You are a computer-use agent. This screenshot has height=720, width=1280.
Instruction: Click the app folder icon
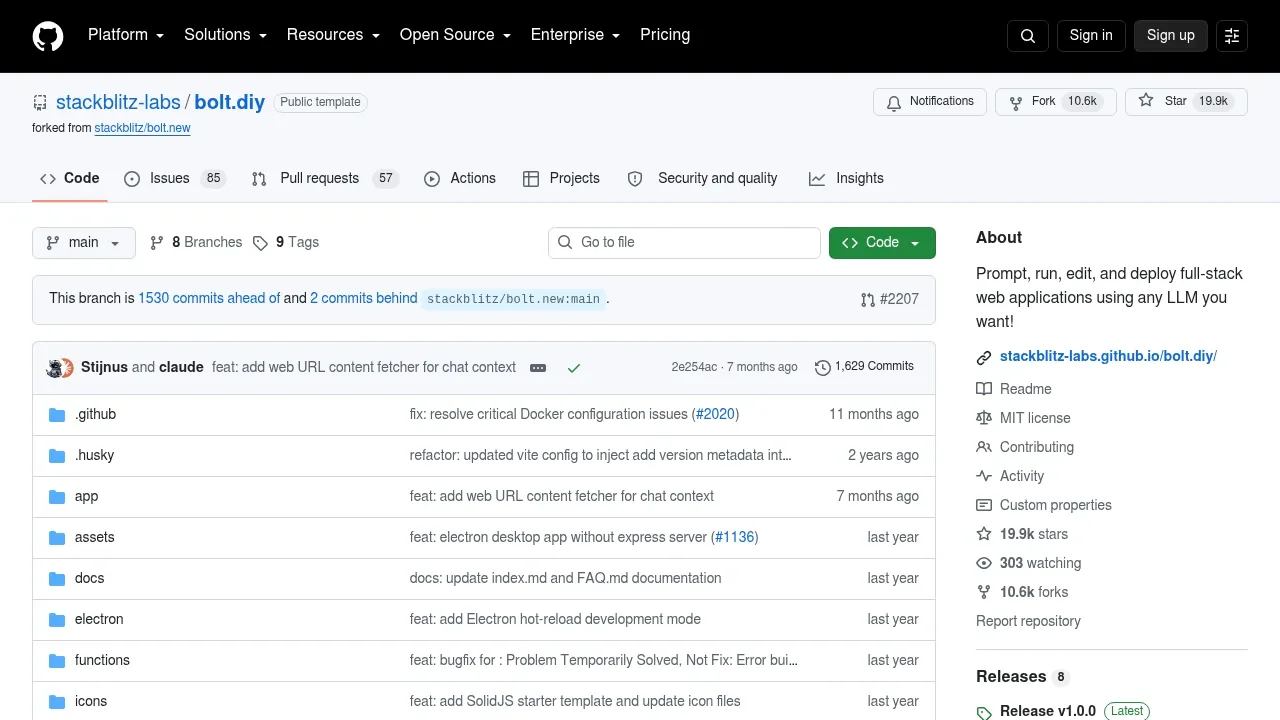point(57,497)
